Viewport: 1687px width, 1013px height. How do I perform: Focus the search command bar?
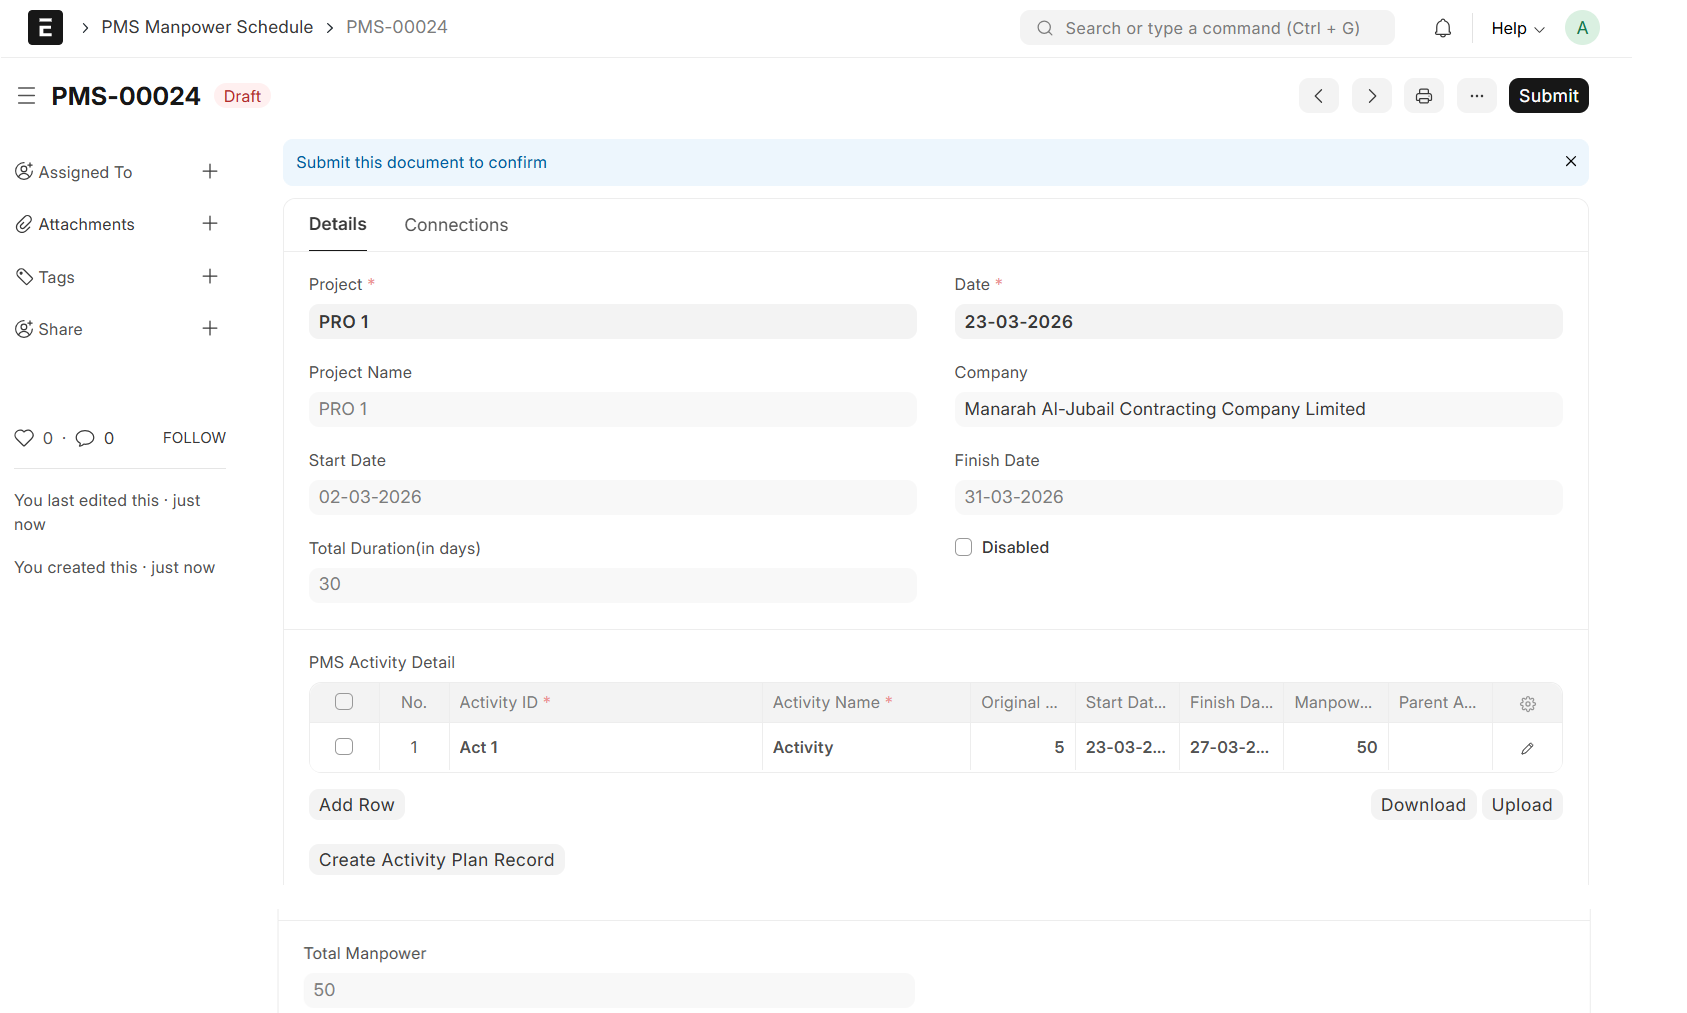pos(1207,28)
